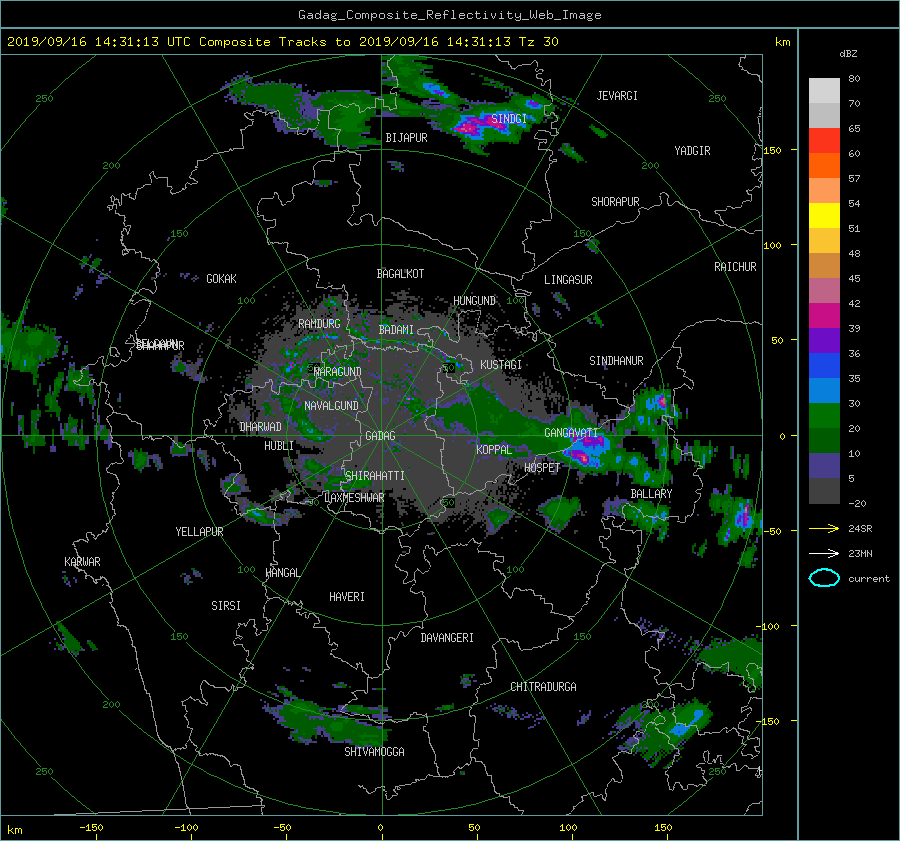The width and height of the screenshot is (900, 841).
Task: Click the red 60 dBZ color swatch
Action: point(824,140)
